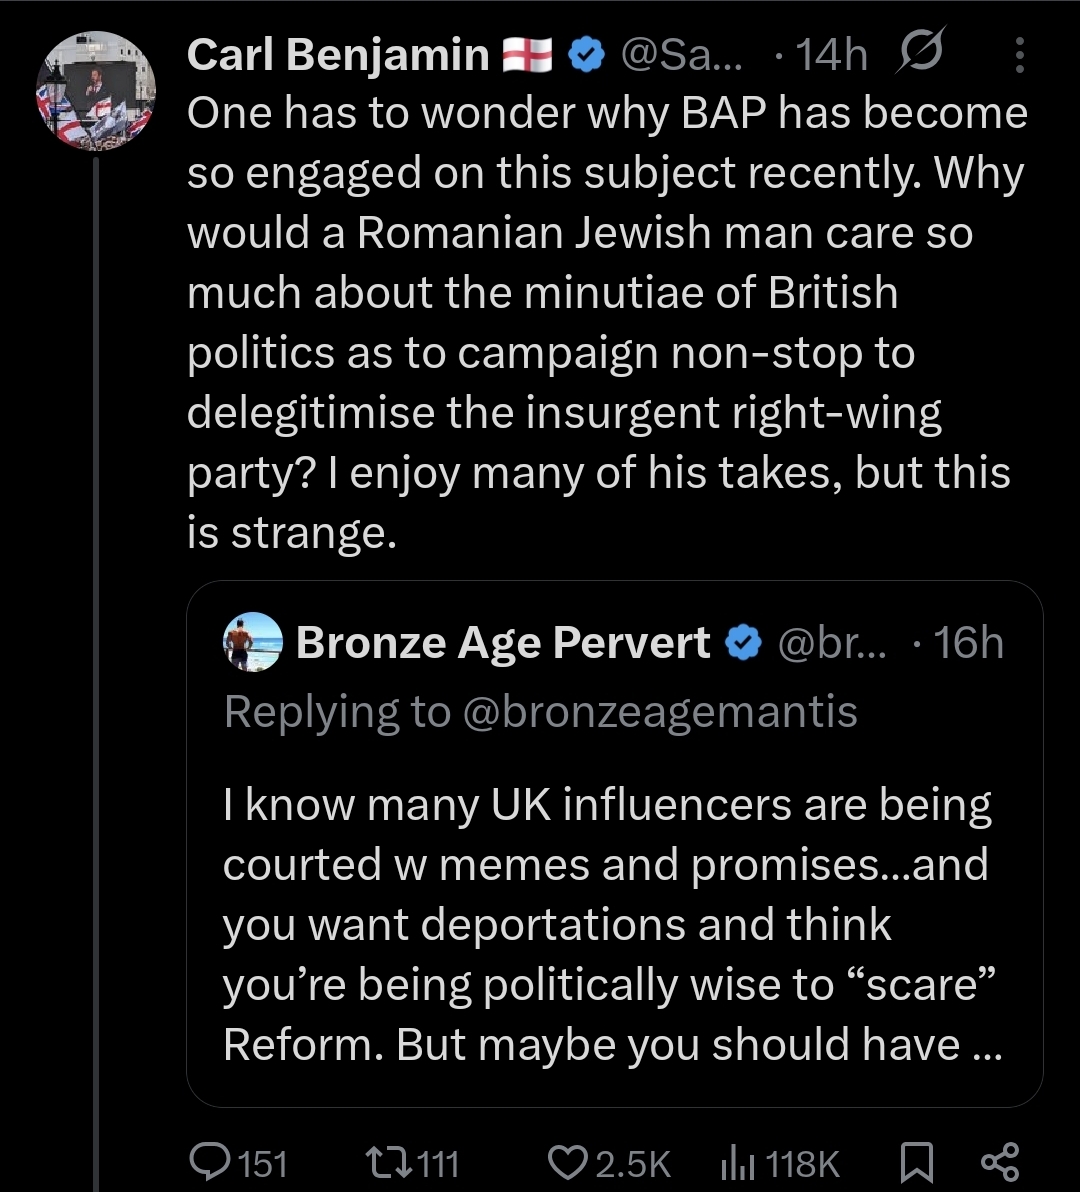Screen dimensions: 1080x1192
Task: Tap the Bronze Age Pervert display name
Action: (x=502, y=642)
